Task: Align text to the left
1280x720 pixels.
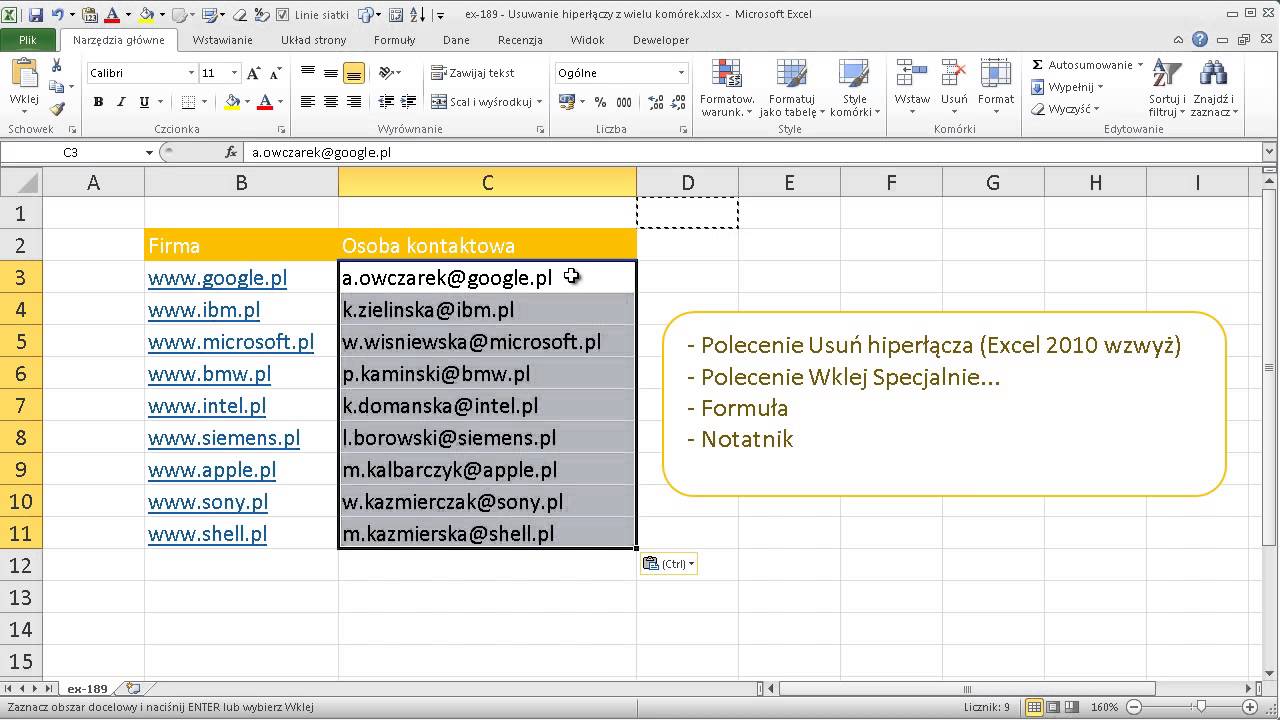Action: click(x=308, y=102)
